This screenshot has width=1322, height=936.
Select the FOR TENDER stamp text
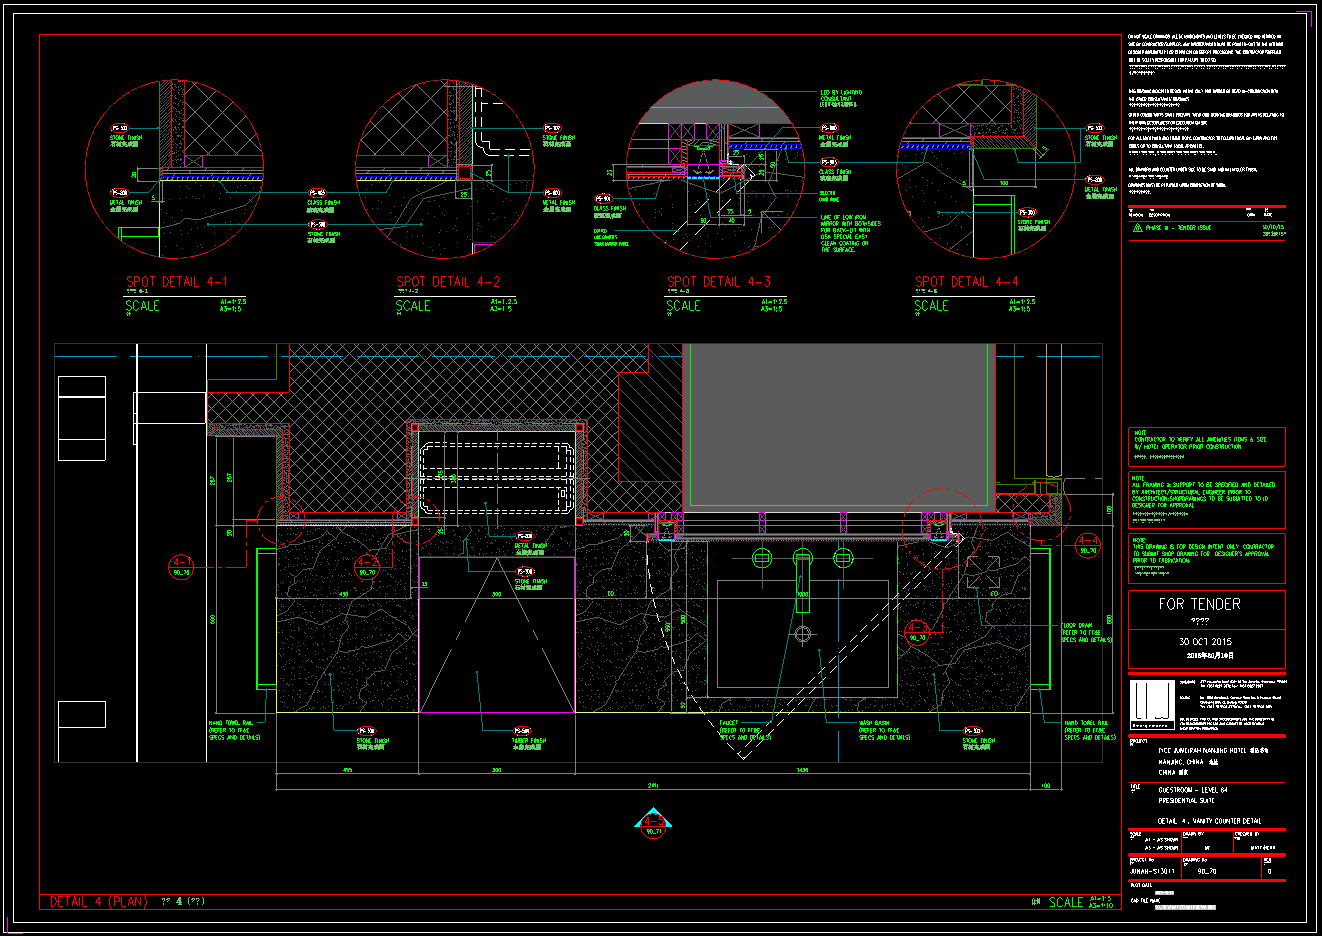(x=1199, y=604)
